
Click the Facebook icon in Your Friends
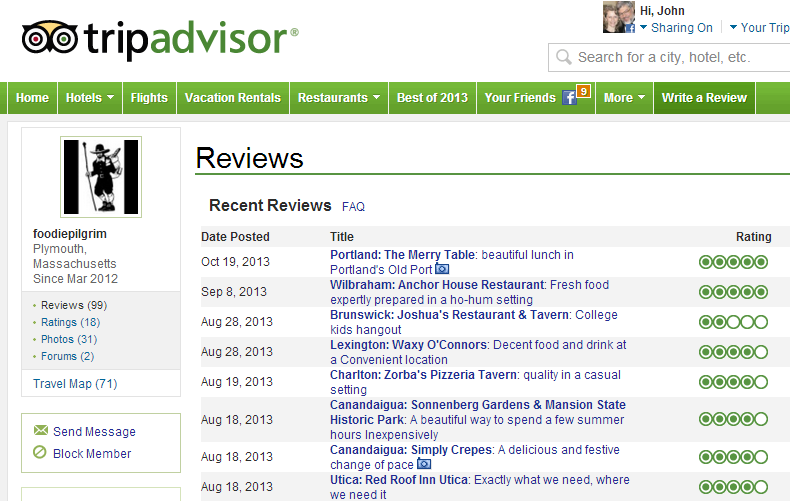(569, 98)
